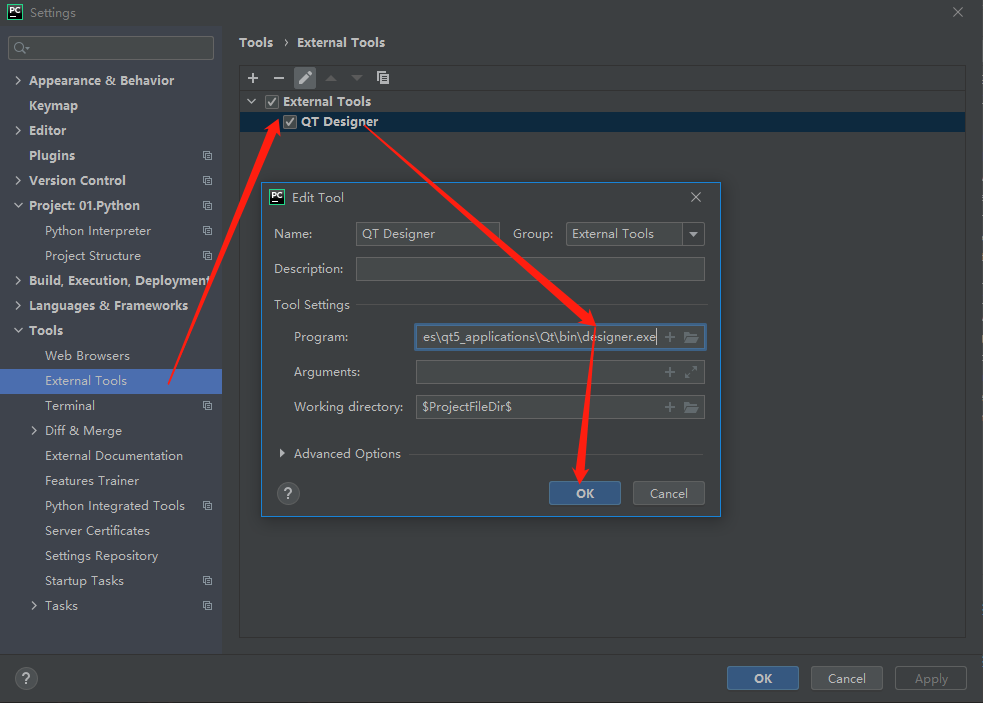Click the Copy tool icon in toolbar
The height and width of the screenshot is (703, 983).
pyautogui.click(x=383, y=78)
